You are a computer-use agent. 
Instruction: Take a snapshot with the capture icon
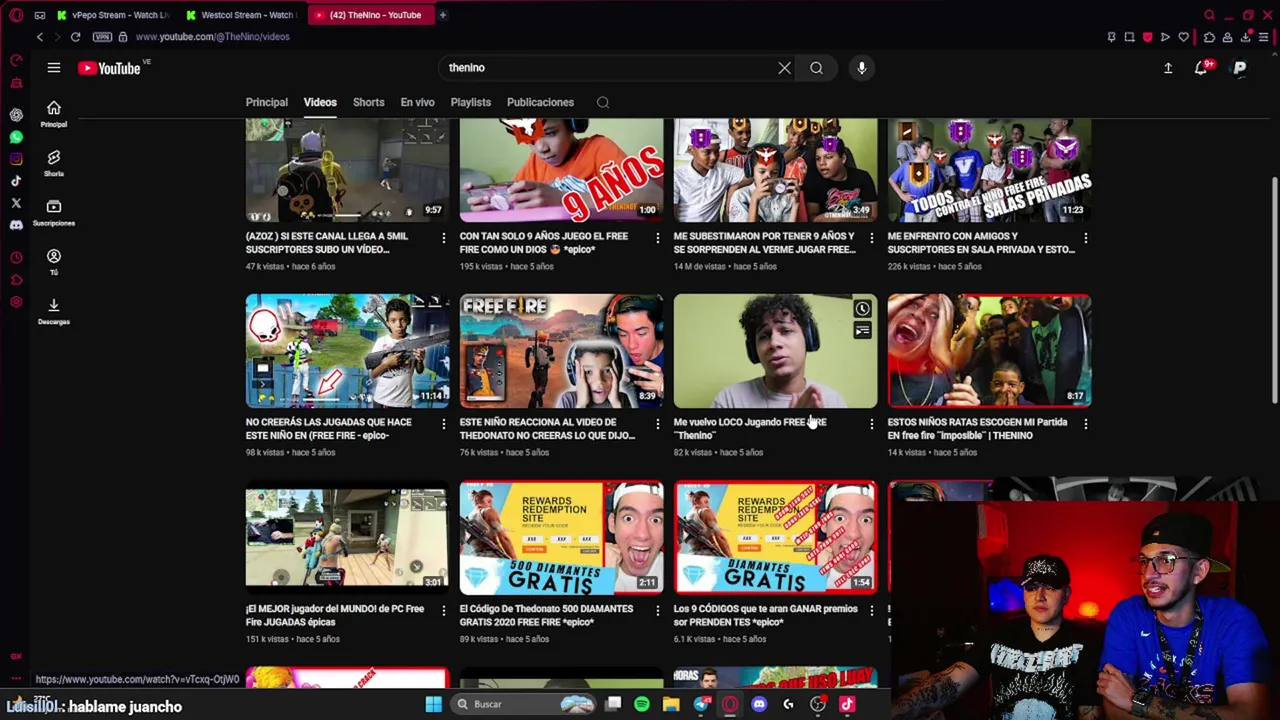[x=1129, y=37]
